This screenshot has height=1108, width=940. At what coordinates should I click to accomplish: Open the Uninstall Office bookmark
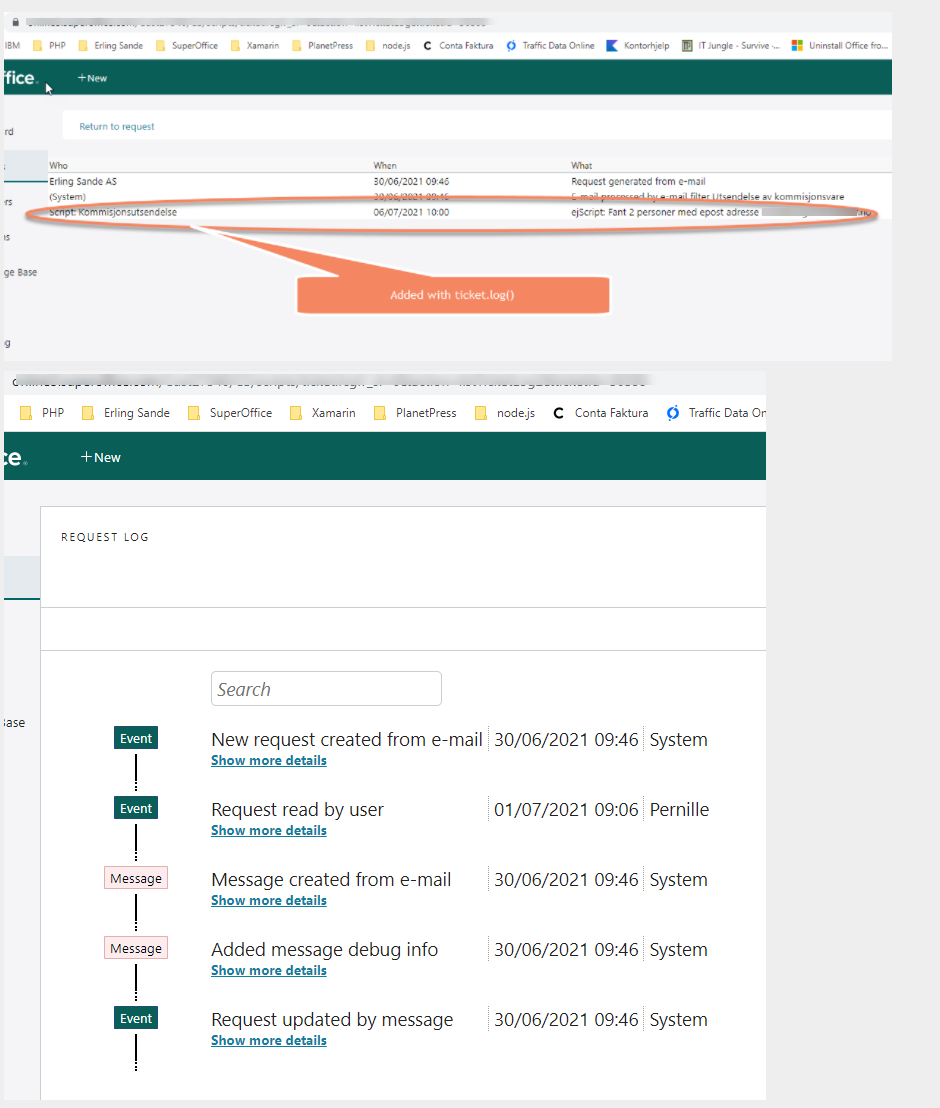click(838, 45)
